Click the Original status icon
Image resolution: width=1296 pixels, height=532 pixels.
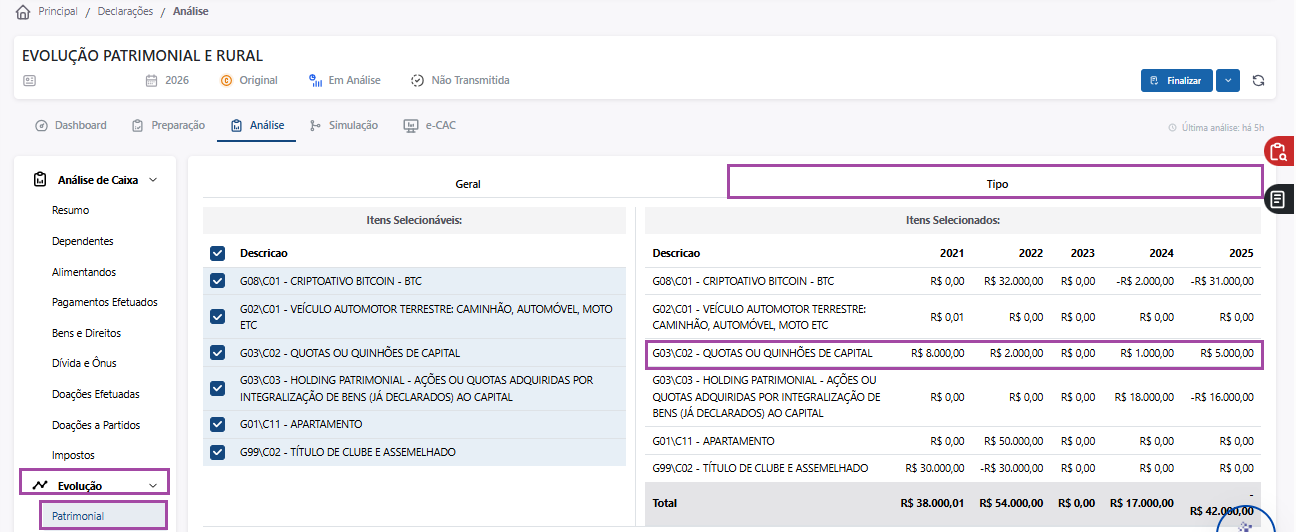tap(226, 80)
